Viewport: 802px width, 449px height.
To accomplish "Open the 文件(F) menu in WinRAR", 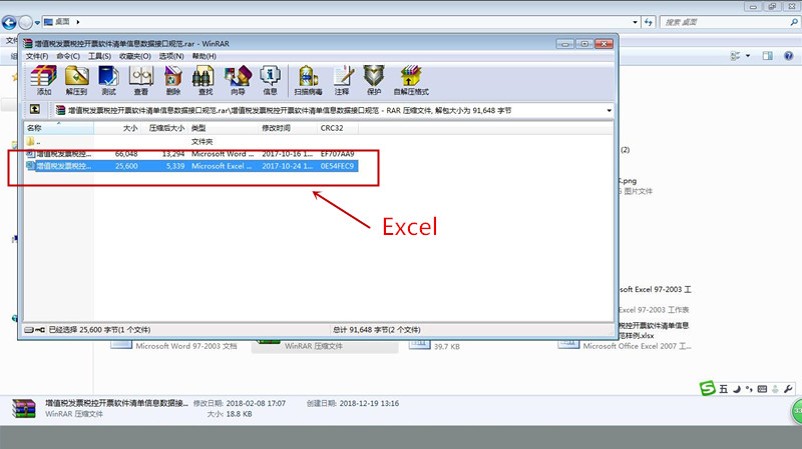I will [x=37, y=56].
